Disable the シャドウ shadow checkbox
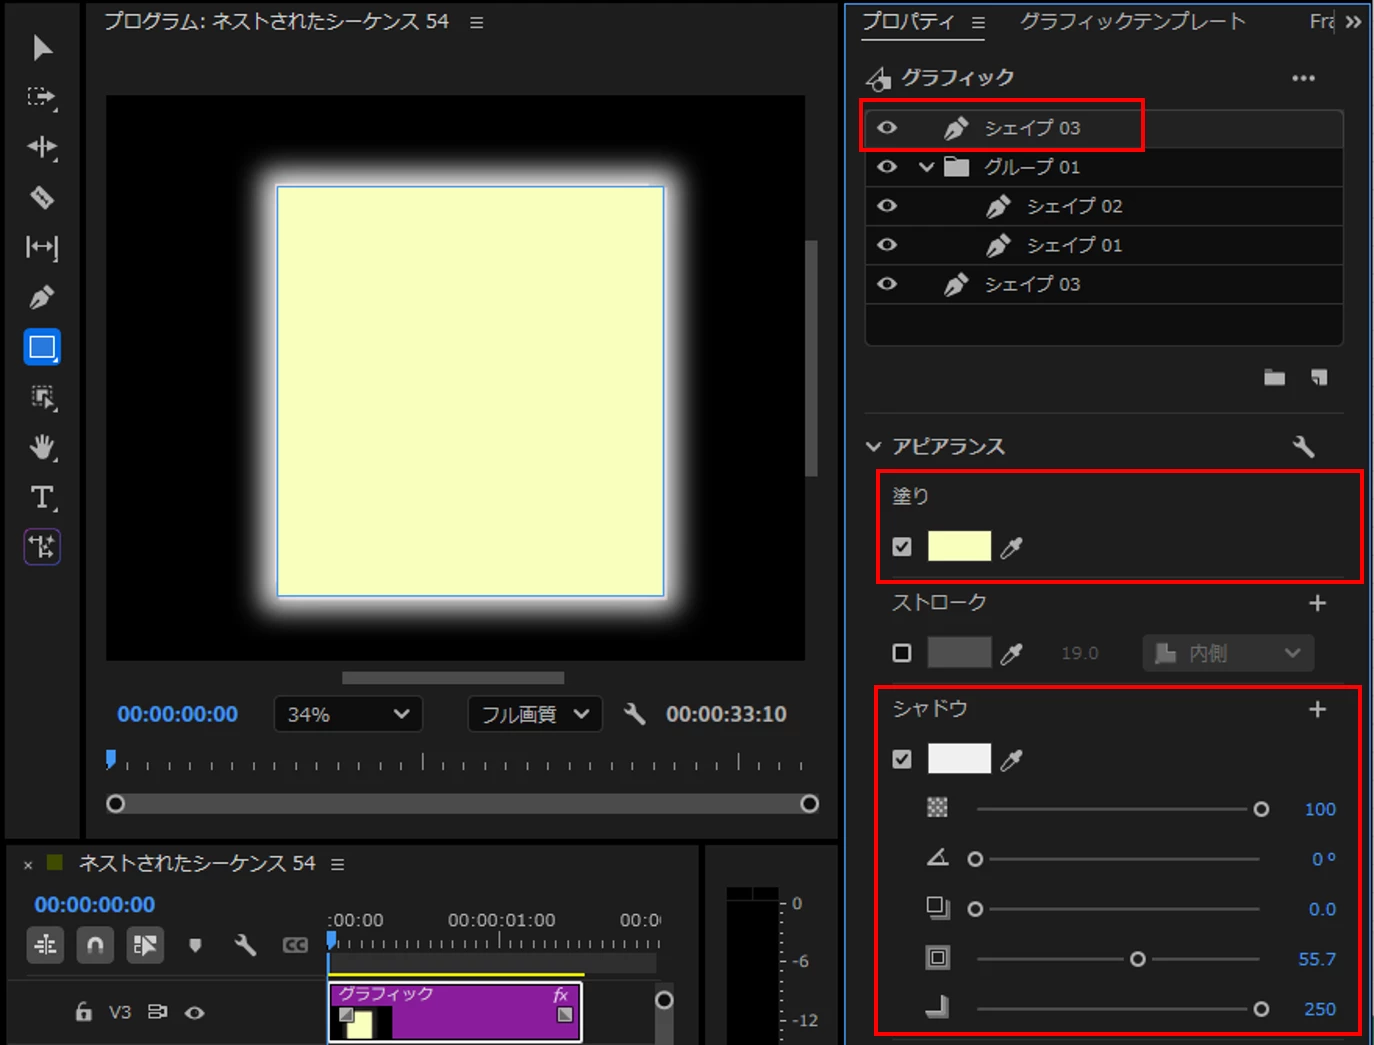The height and width of the screenshot is (1045, 1374). pyautogui.click(x=902, y=759)
